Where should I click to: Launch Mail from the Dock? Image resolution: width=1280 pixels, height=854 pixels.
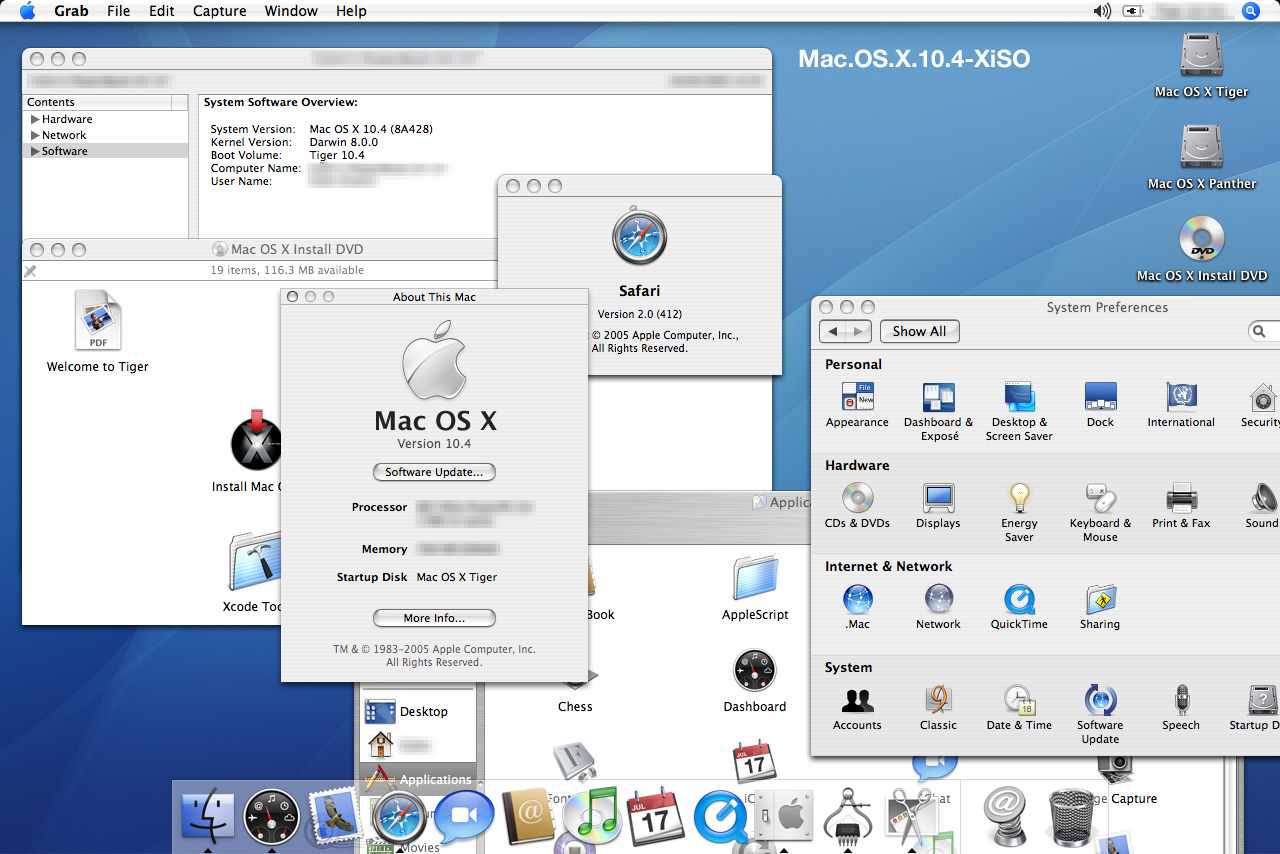(334, 817)
